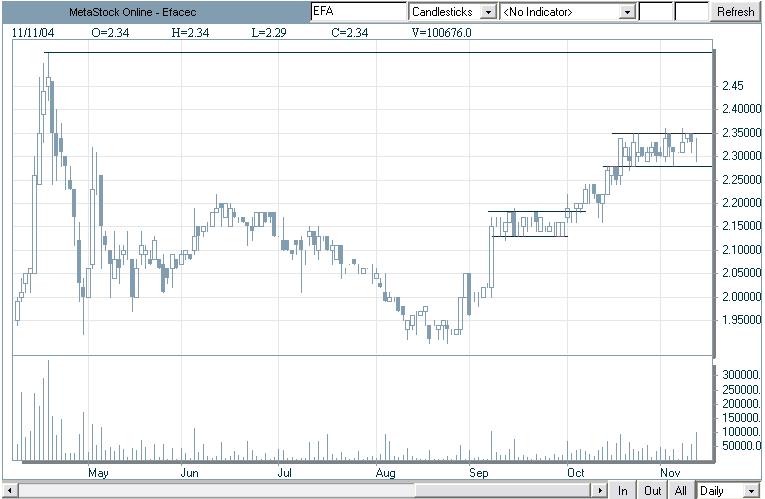Click the 150000 volume axis label
Viewport: 765px width, 499px height.
[x=741, y=418]
